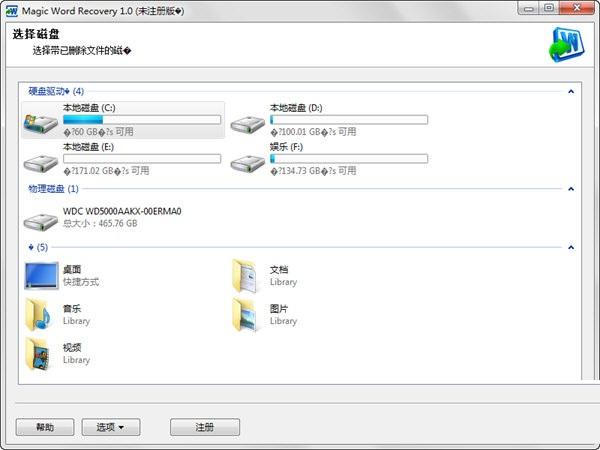Select the WDC WD5000AAKX physical disk icon
This screenshot has width=600, height=450.
pyautogui.click(x=41, y=221)
